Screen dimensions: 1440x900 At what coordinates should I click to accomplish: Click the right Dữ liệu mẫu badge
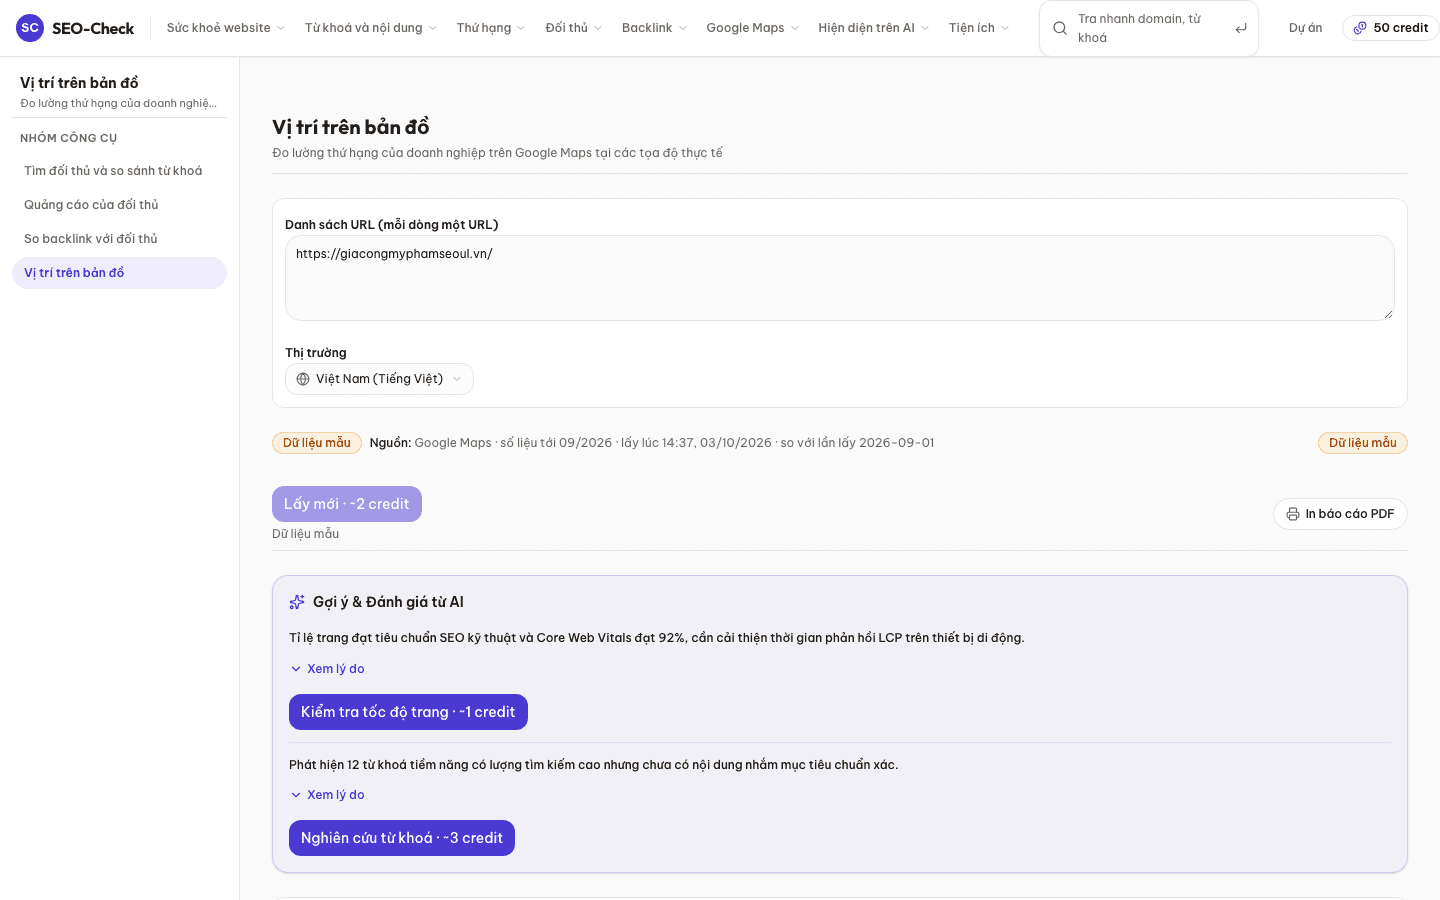pos(1363,443)
